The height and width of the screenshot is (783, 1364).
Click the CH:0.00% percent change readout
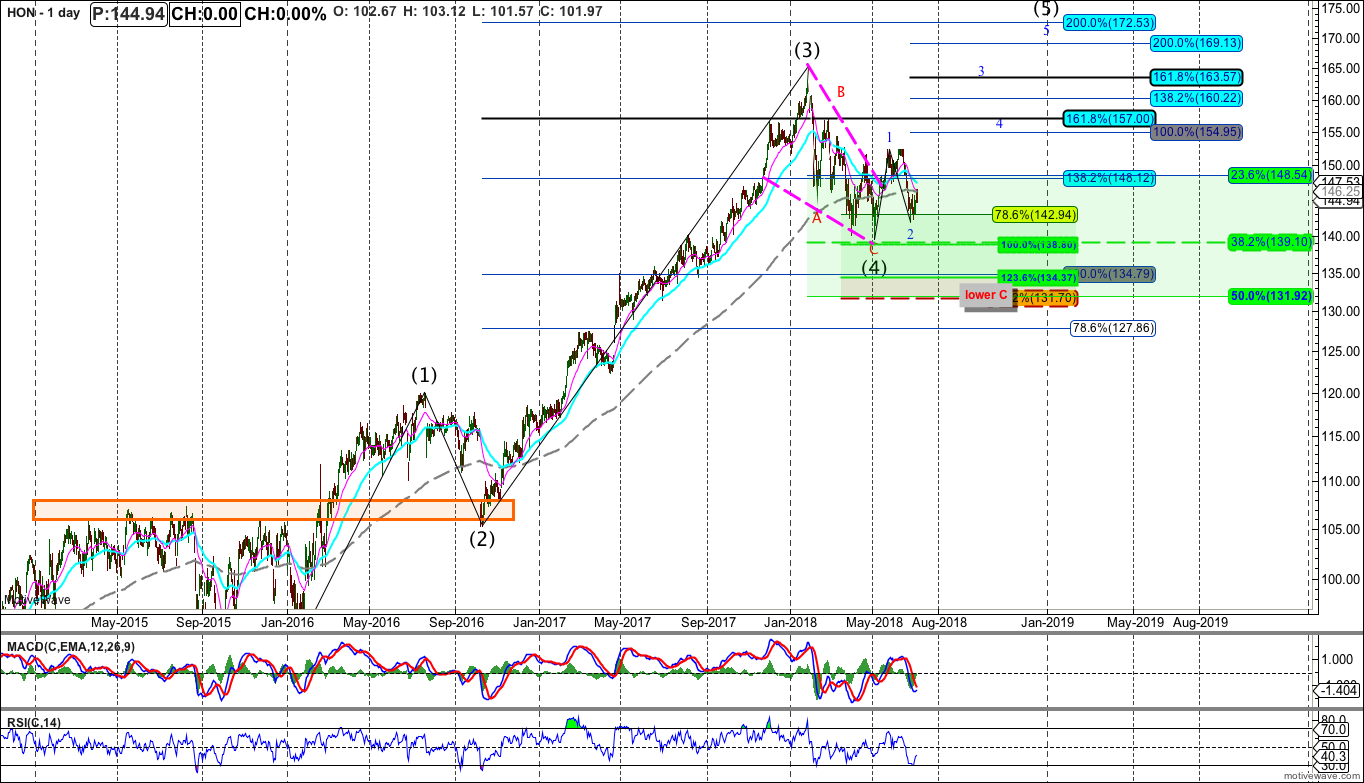[288, 14]
